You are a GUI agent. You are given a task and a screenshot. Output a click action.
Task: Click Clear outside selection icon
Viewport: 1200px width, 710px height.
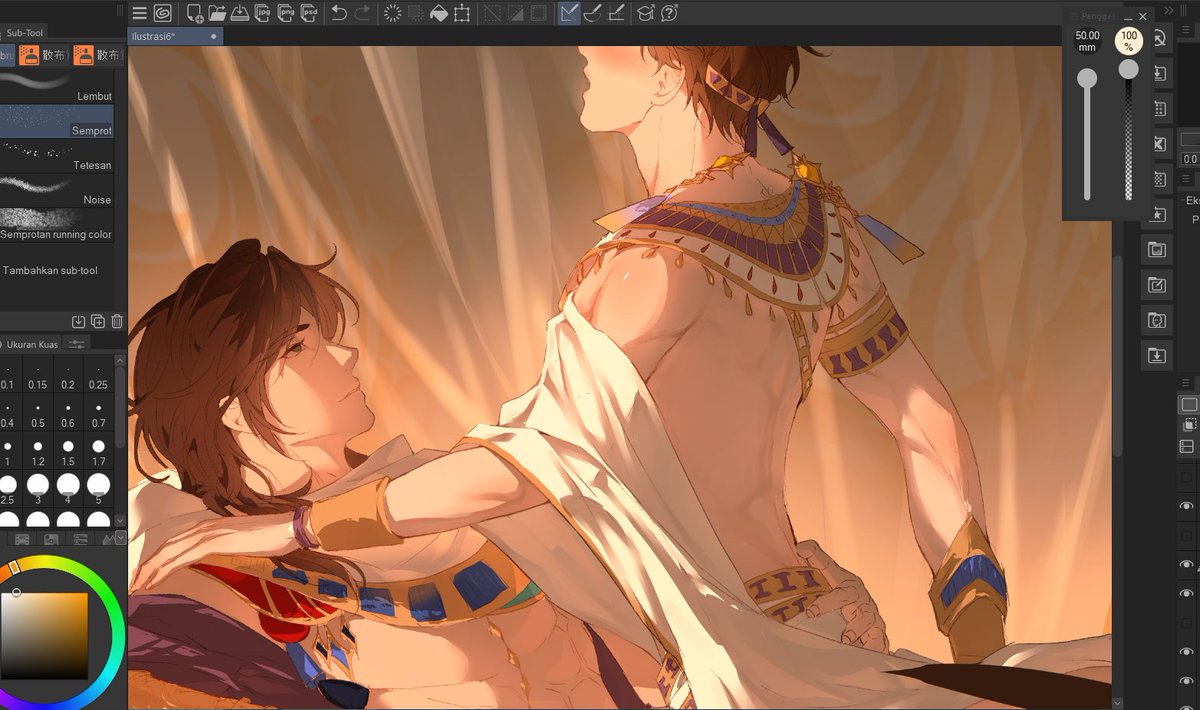tap(415, 13)
